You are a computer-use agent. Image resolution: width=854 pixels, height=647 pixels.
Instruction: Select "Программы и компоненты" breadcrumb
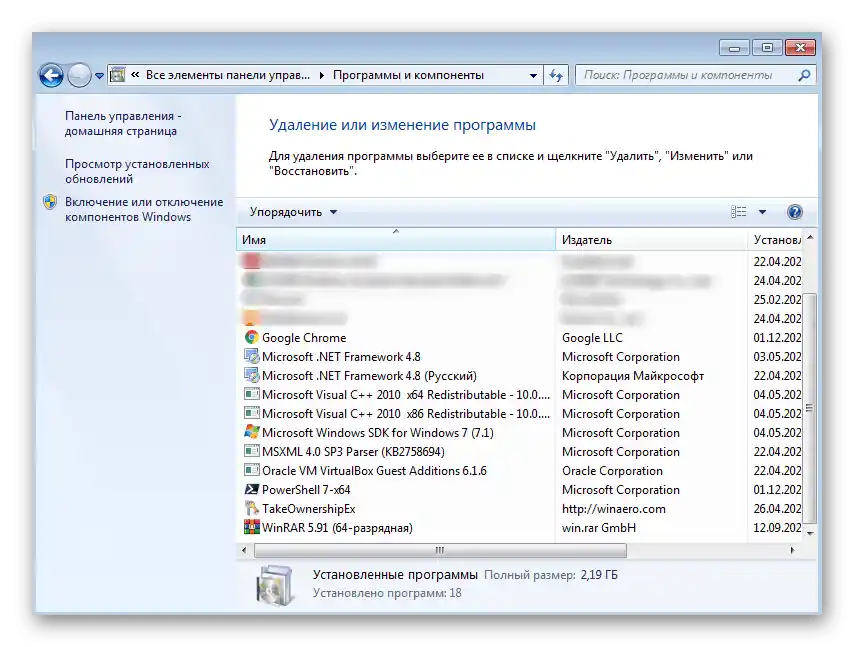point(408,75)
